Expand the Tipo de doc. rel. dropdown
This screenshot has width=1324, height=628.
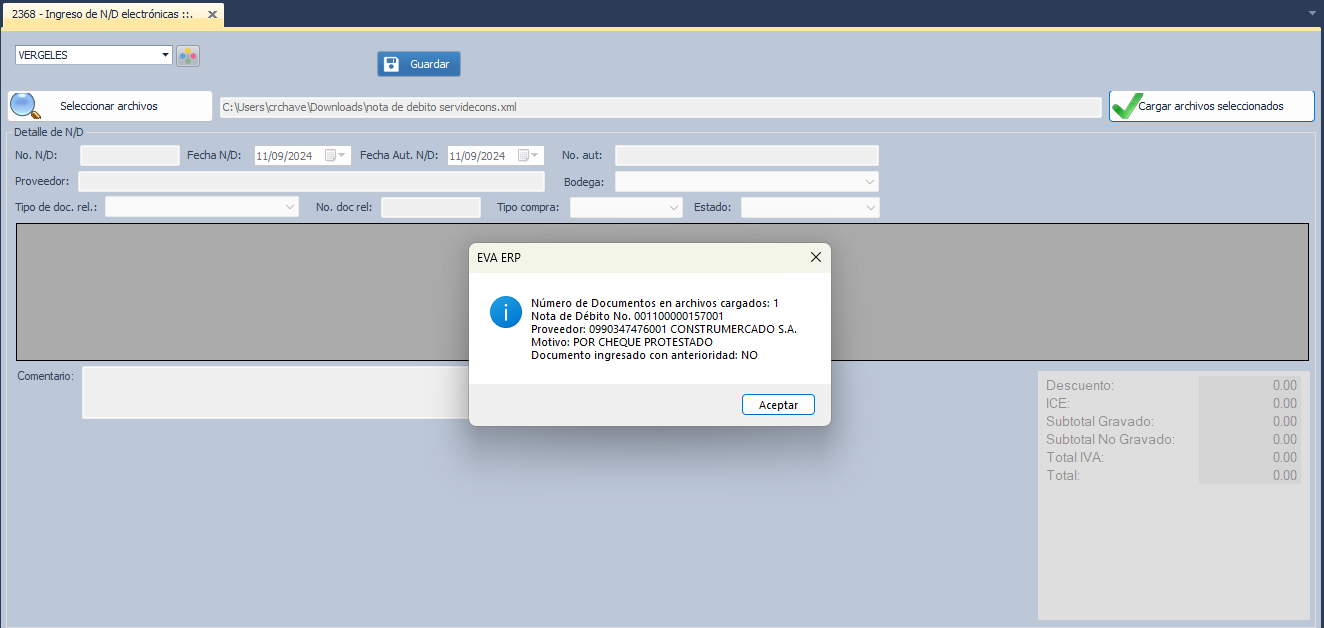[290, 207]
